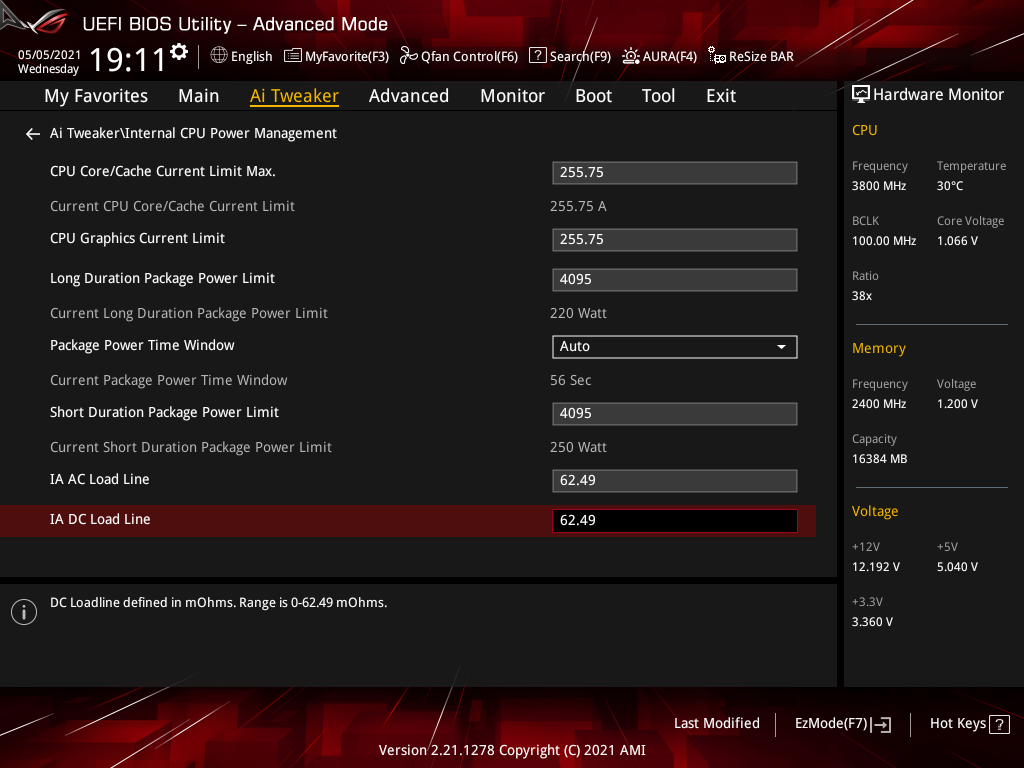Image resolution: width=1024 pixels, height=768 pixels.
Task: Click the Voltage section heading
Action: [874, 511]
